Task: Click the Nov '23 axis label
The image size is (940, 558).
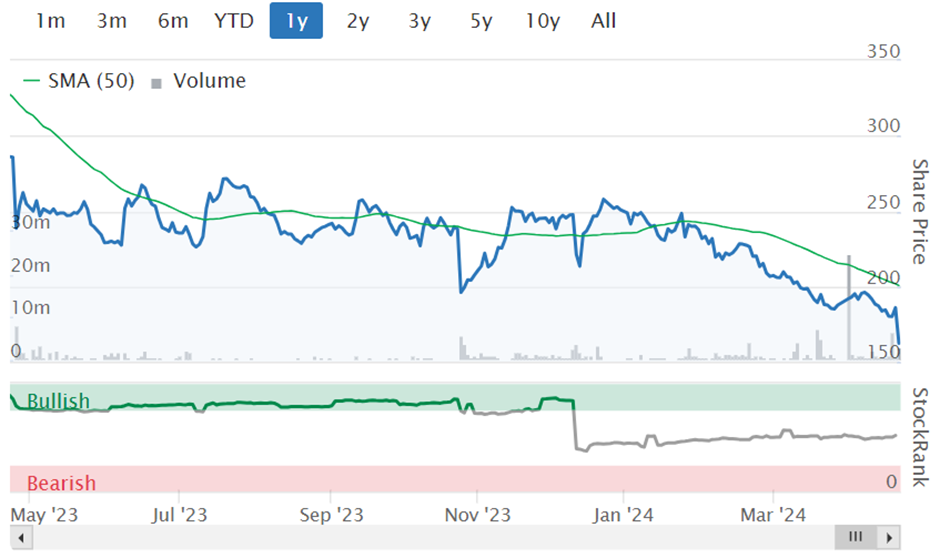Action: pyautogui.click(x=478, y=515)
